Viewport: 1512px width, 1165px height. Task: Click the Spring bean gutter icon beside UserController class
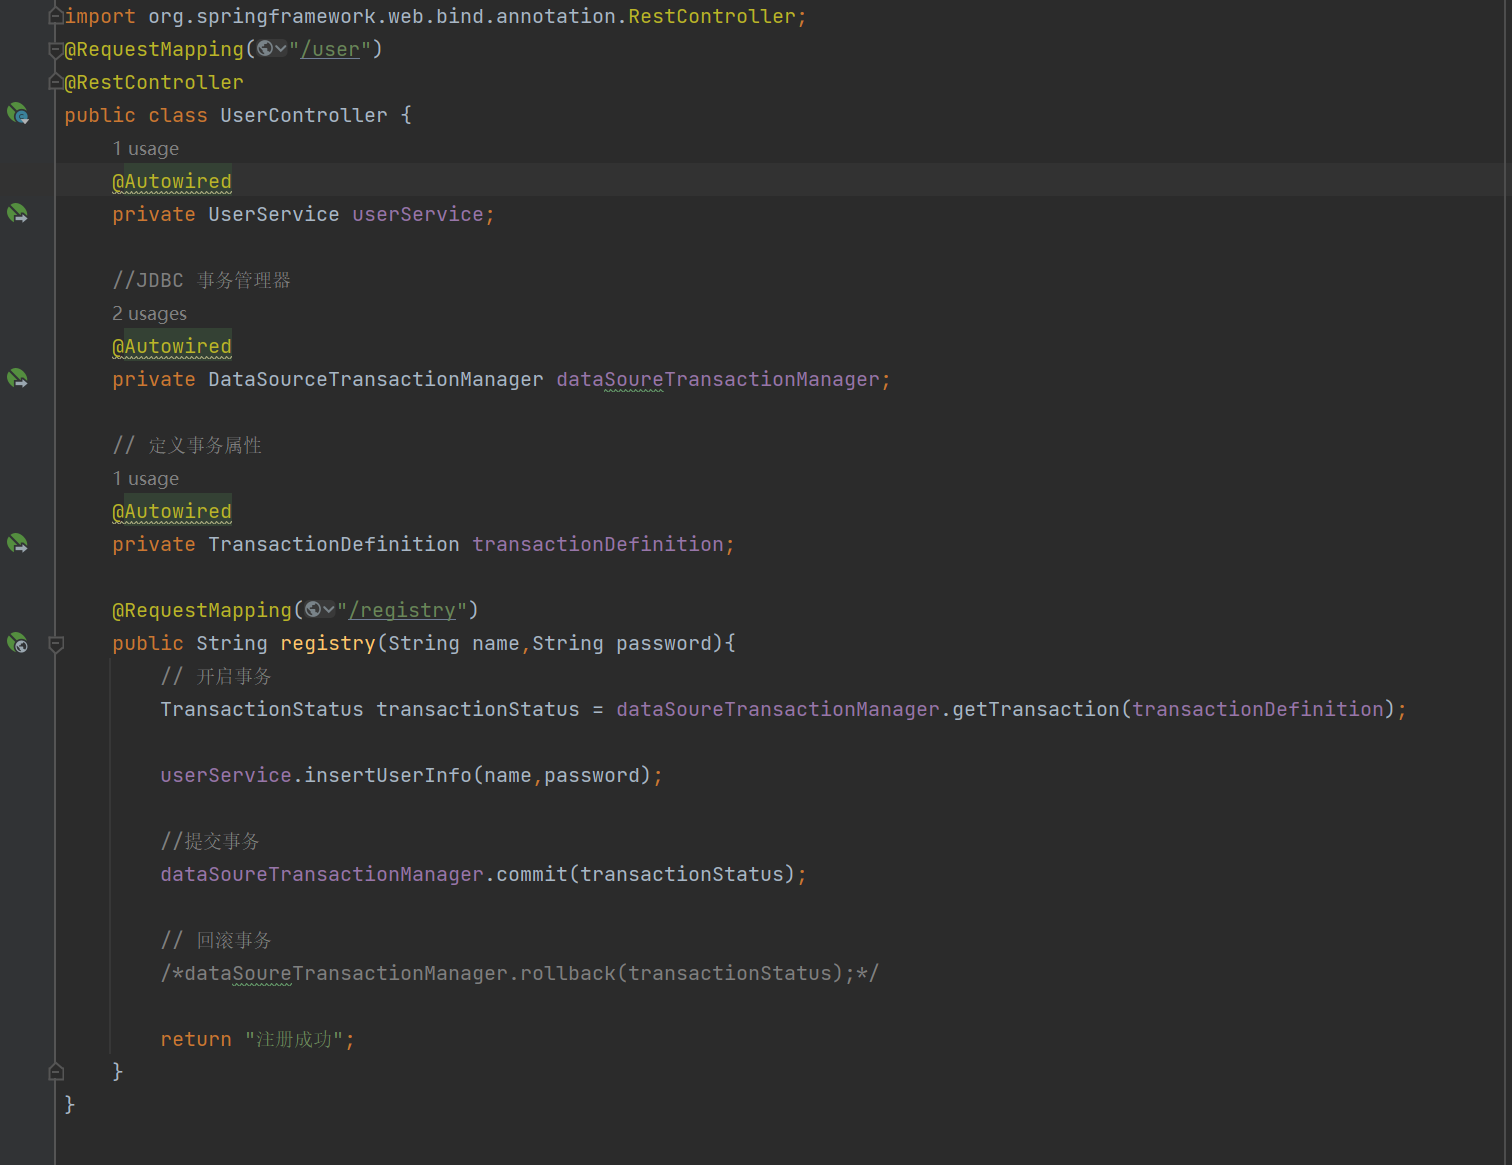point(18,114)
